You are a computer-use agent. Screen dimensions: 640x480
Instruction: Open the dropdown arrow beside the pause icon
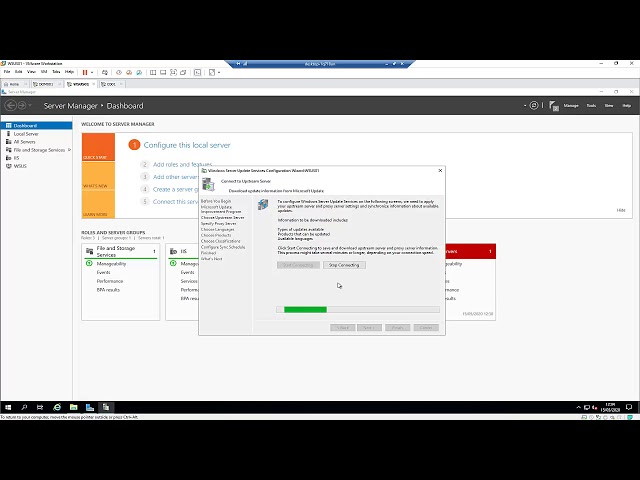[x=92, y=72]
